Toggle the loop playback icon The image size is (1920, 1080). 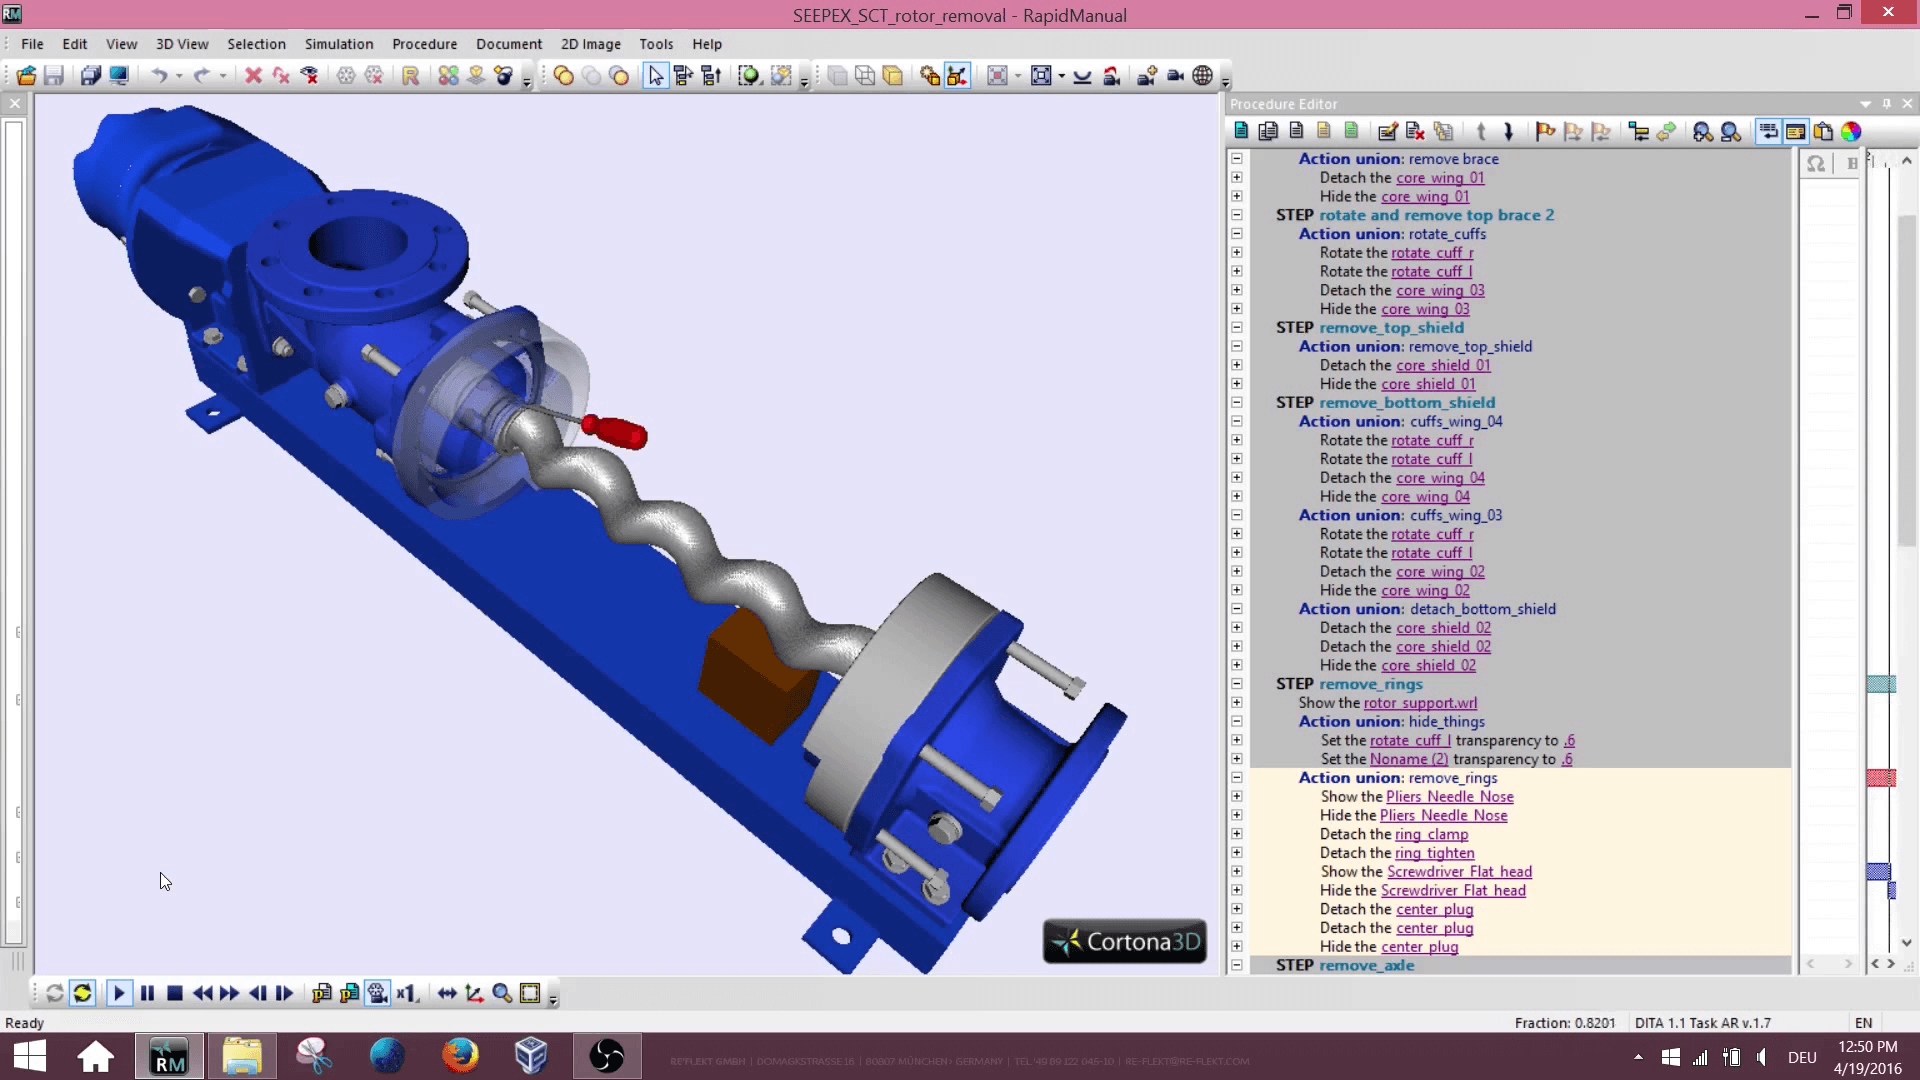(81, 993)
